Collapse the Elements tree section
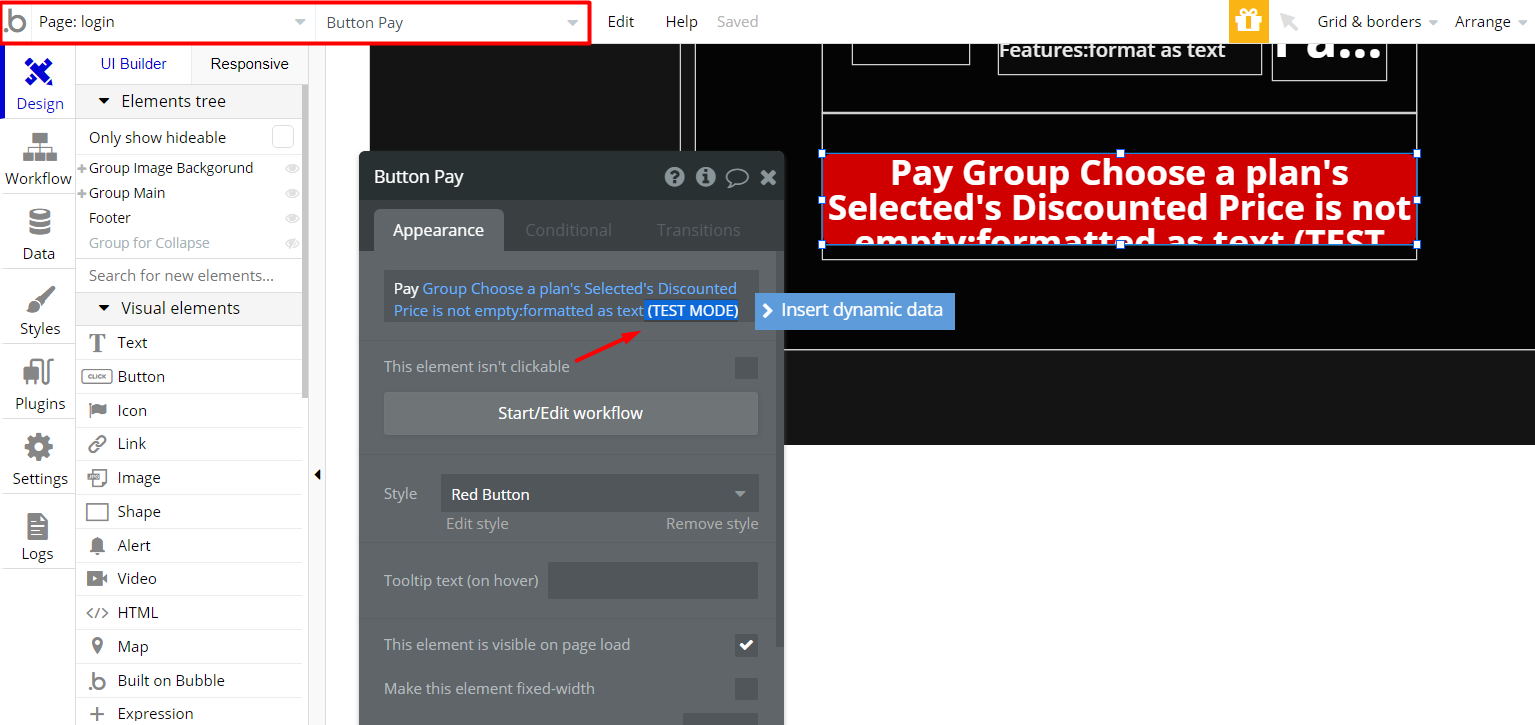The height and width of the screenshot is (725, 1535). [x=105, y=102]
